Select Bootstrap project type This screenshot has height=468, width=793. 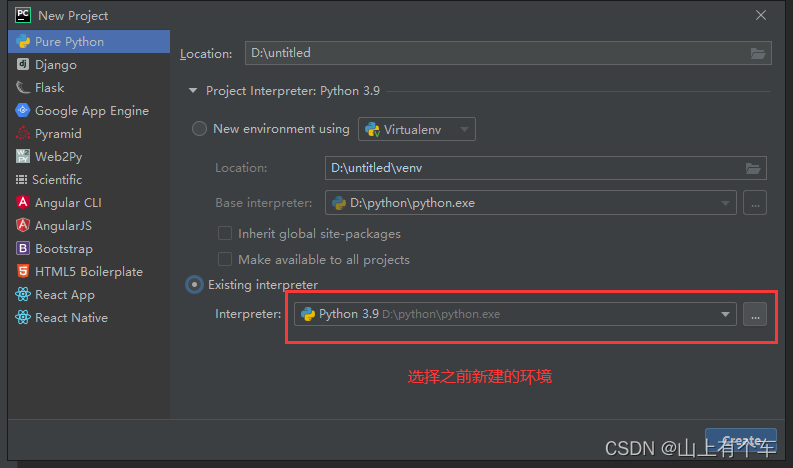[x=89, y=248]
